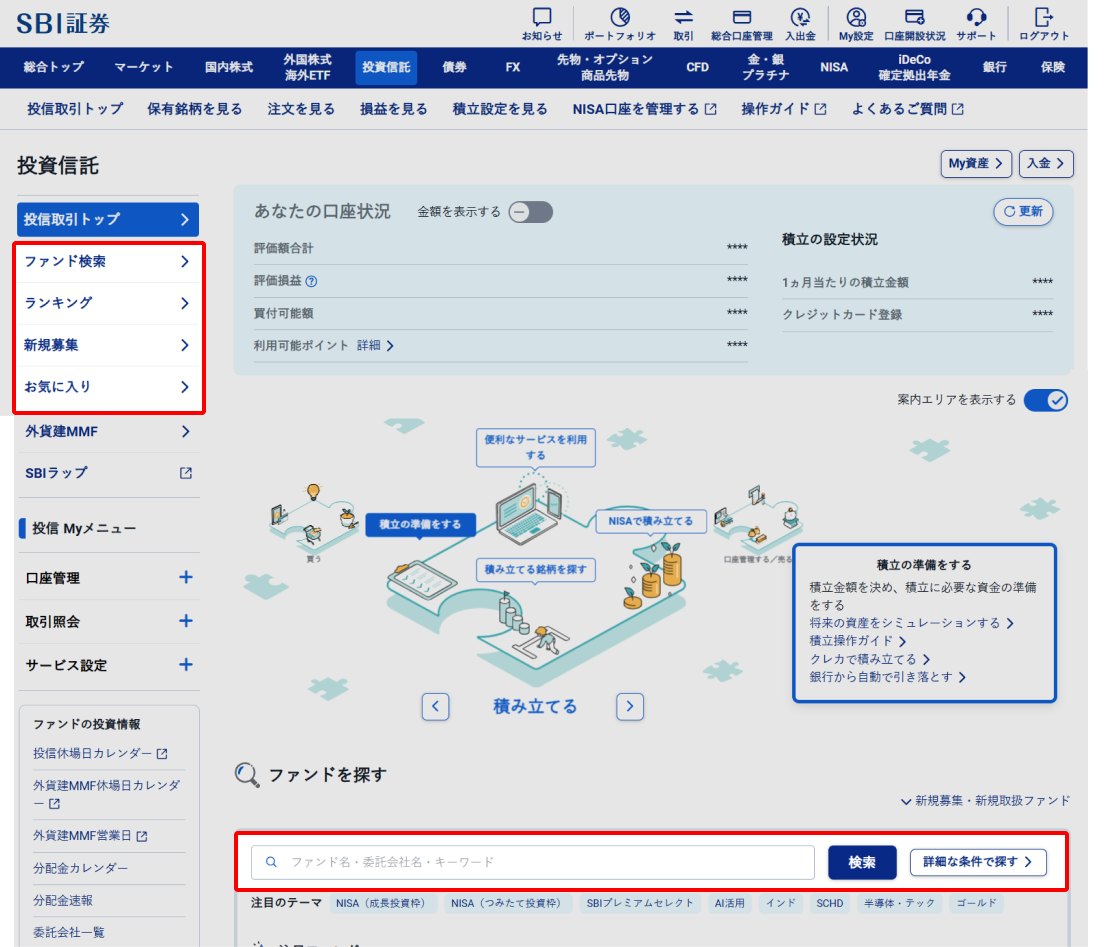The image size is (1120, 947).
Task: Expand 新規募集・新規取扱ファンド dropdown
Action: pos(986,801)
